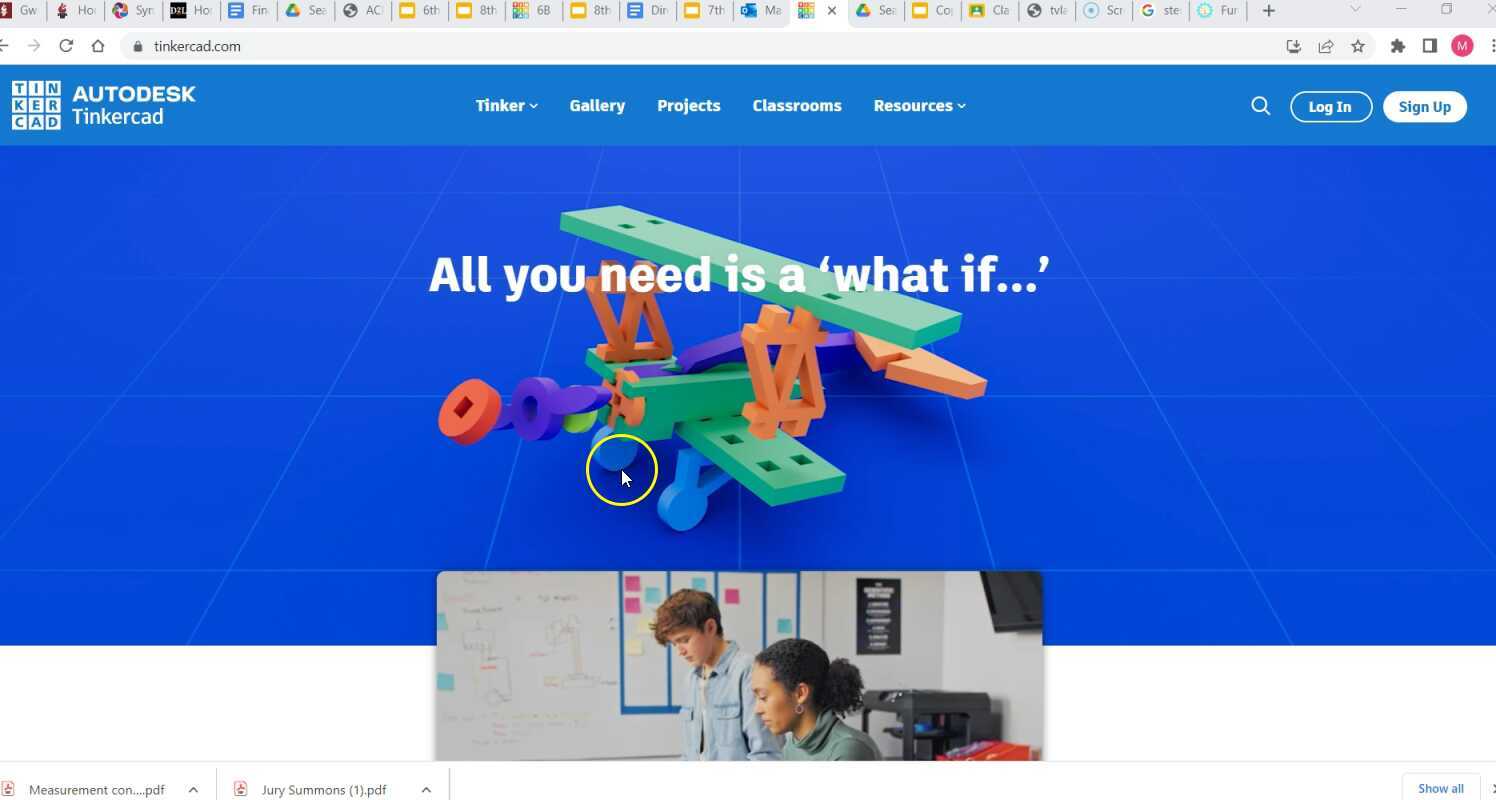The width and height of the screenshot is (1496, 800).
Task: Open the Resources dropdown
Action: (x=917, y=105)
